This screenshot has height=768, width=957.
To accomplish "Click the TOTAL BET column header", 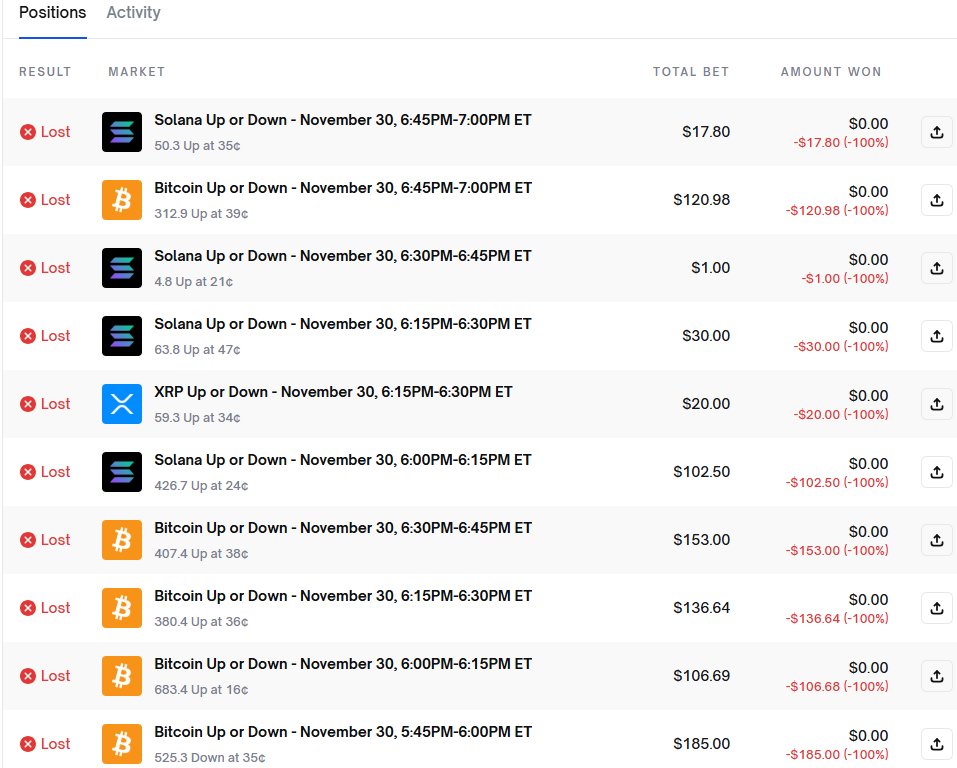I will pos(691,71).
